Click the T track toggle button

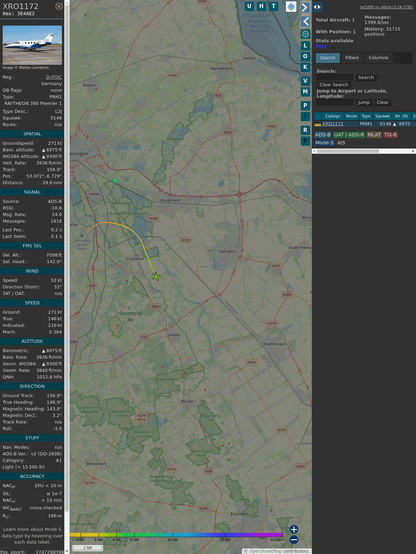click(x=273, y=6)
